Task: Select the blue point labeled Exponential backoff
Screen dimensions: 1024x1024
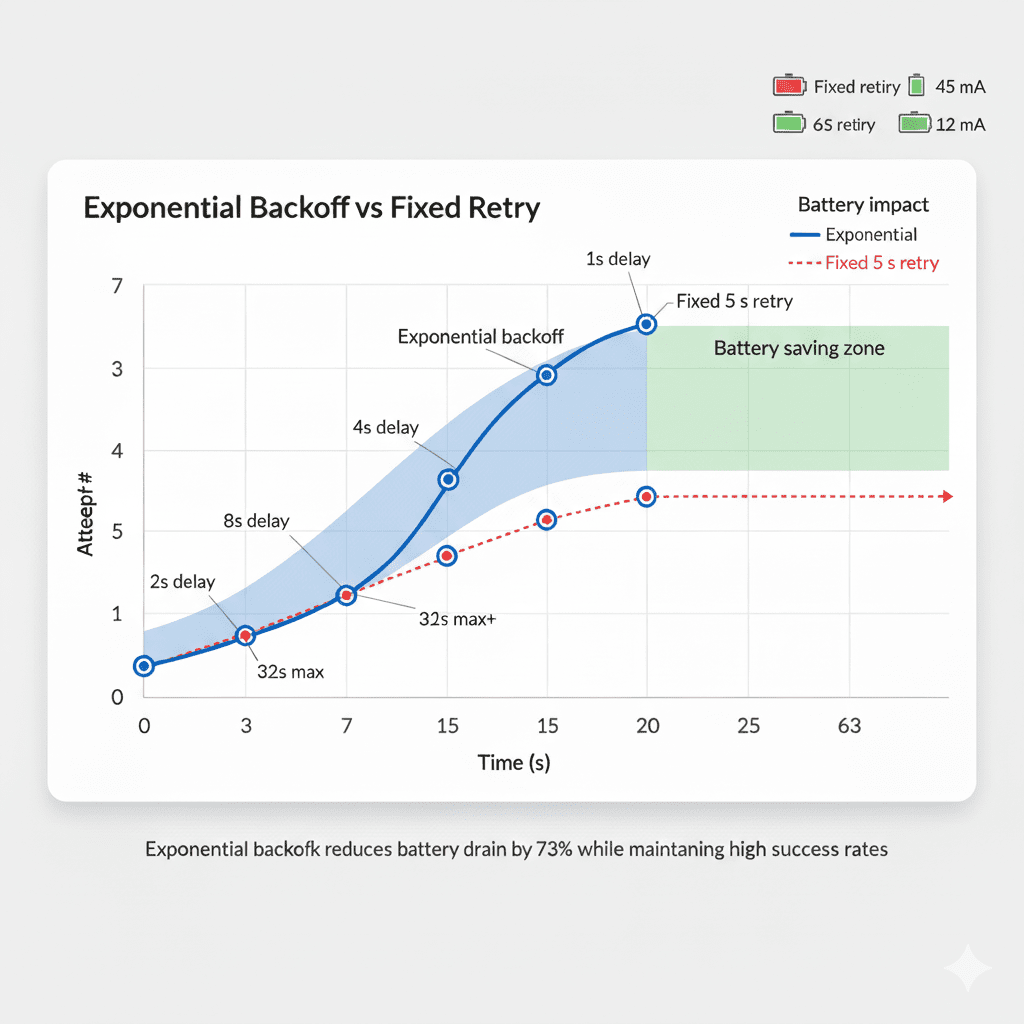Action: 547,376
